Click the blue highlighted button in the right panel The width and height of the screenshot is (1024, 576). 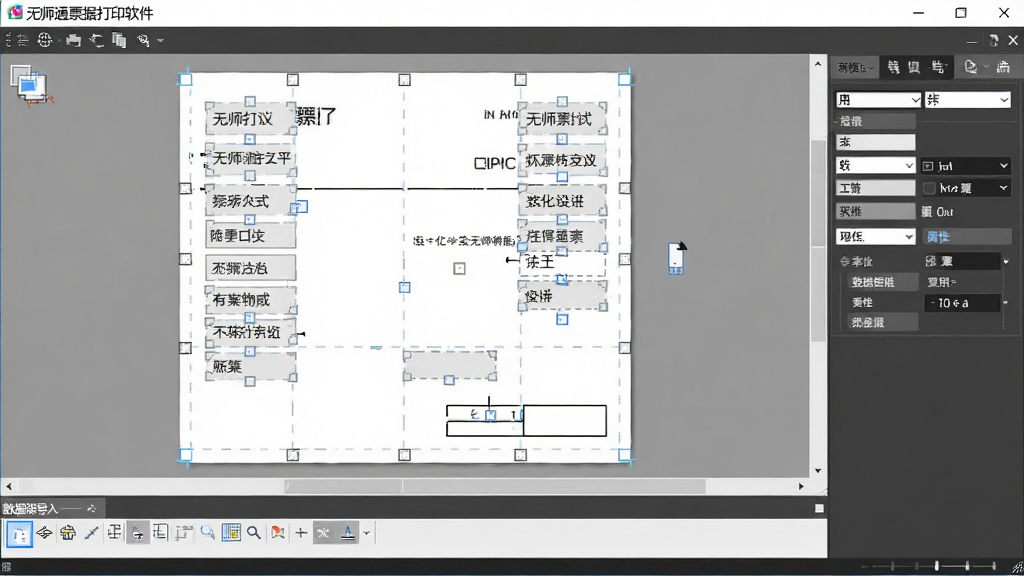click(x=967, y=236)
